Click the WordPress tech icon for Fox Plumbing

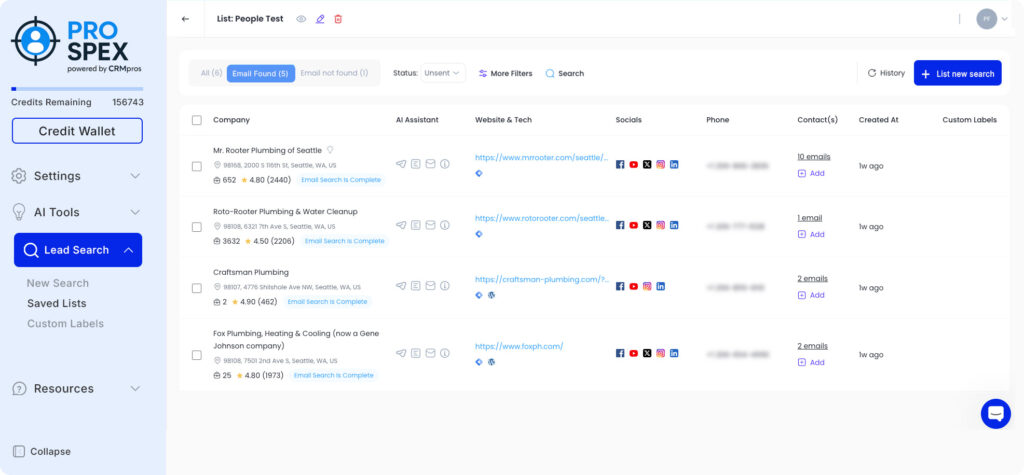tap(491, 362)
